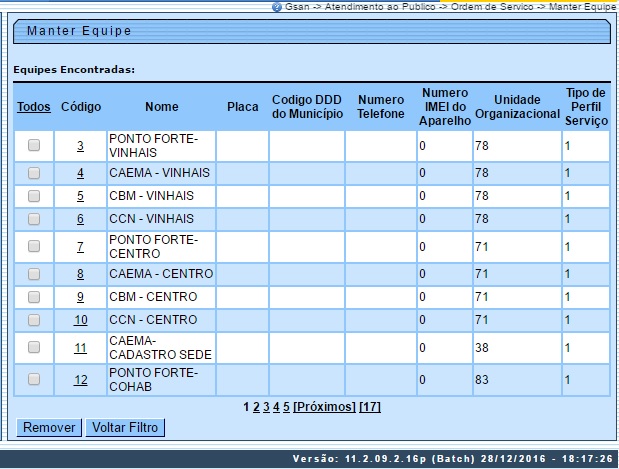Open team code 7 link
619x469 pixels.
coord(80,247)
